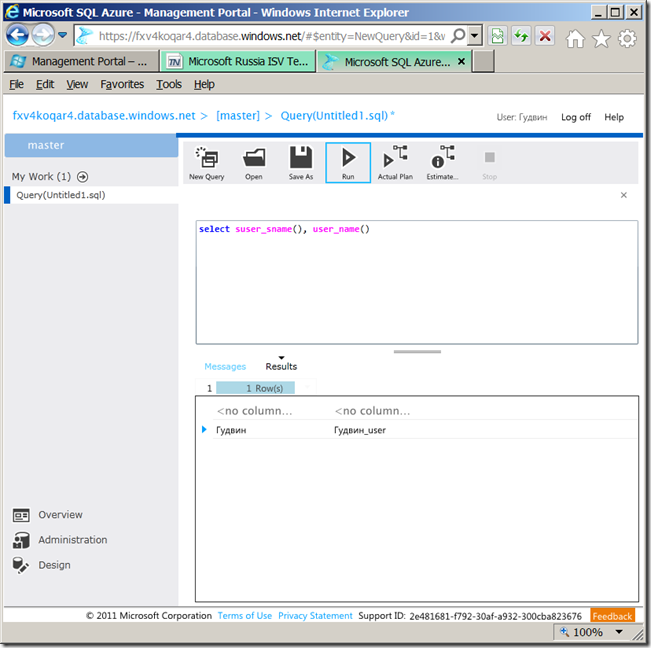The image size is (651, 648).
Task: Click the first <no column...> header
Action: click(255, 411)
